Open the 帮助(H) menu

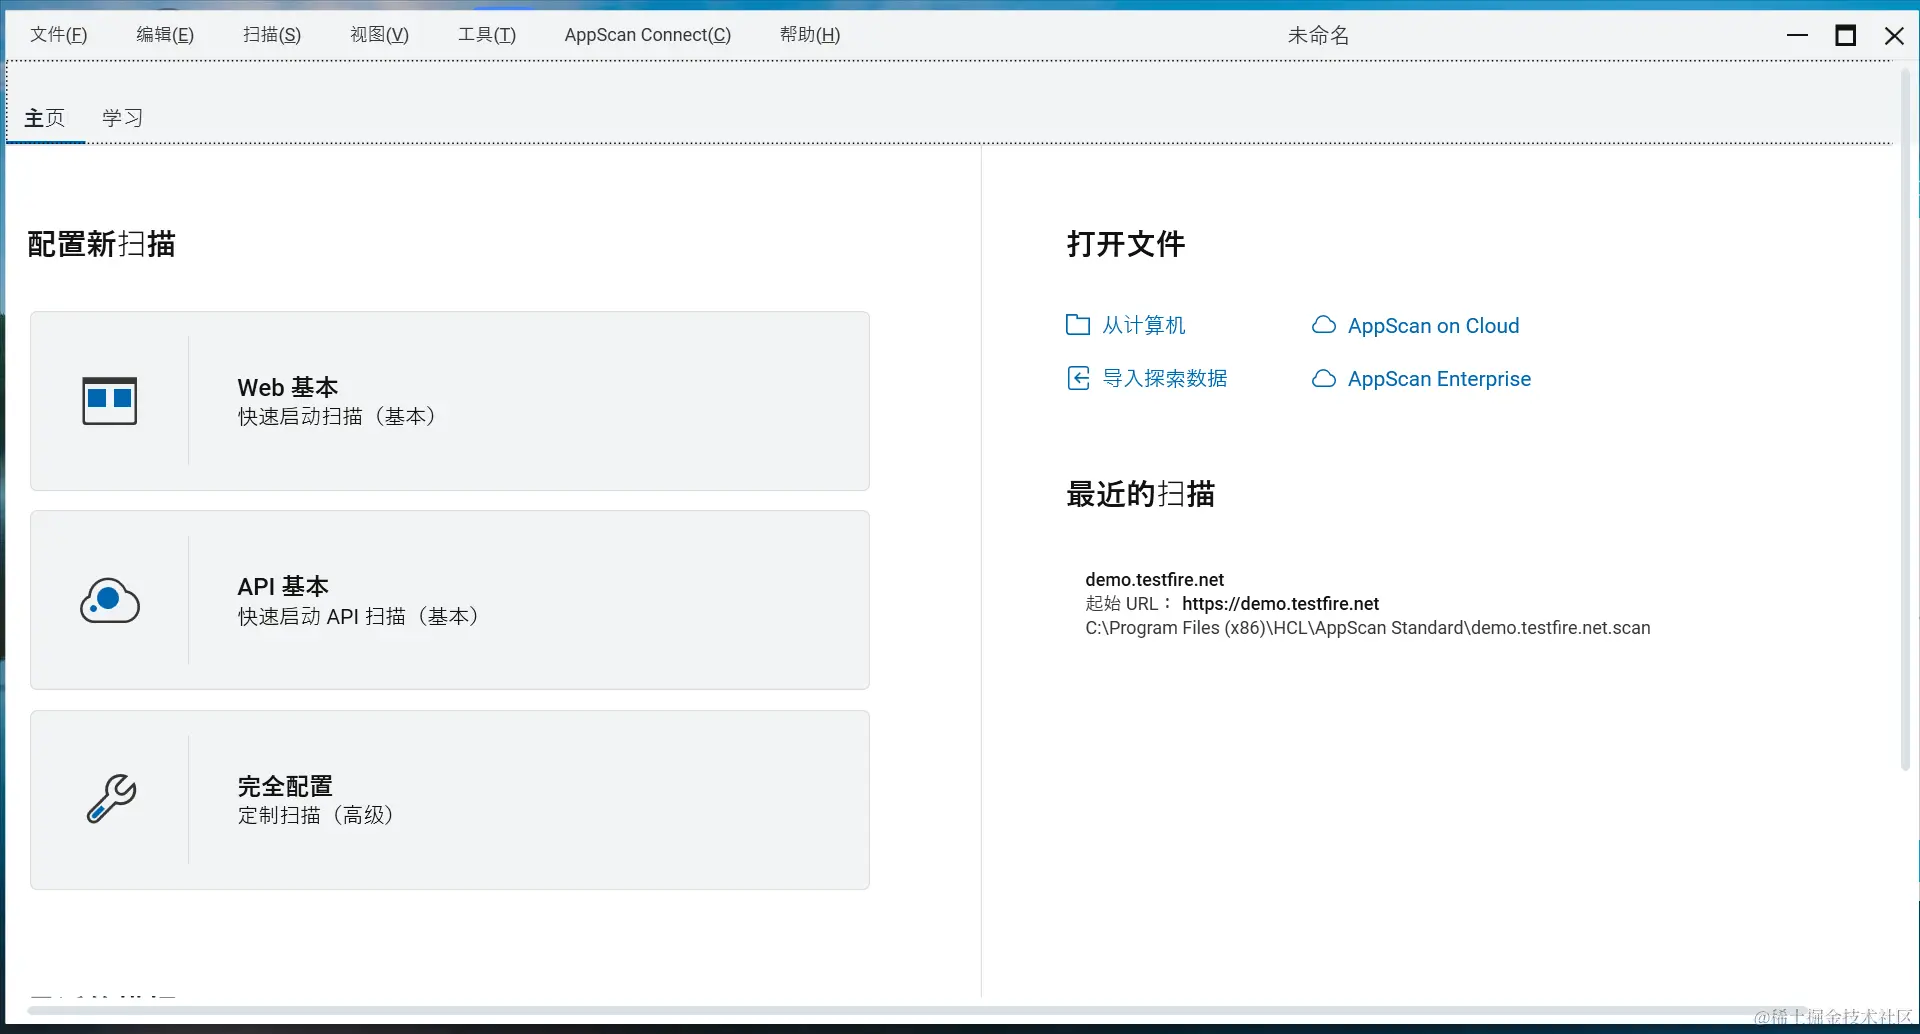[810, 35]
